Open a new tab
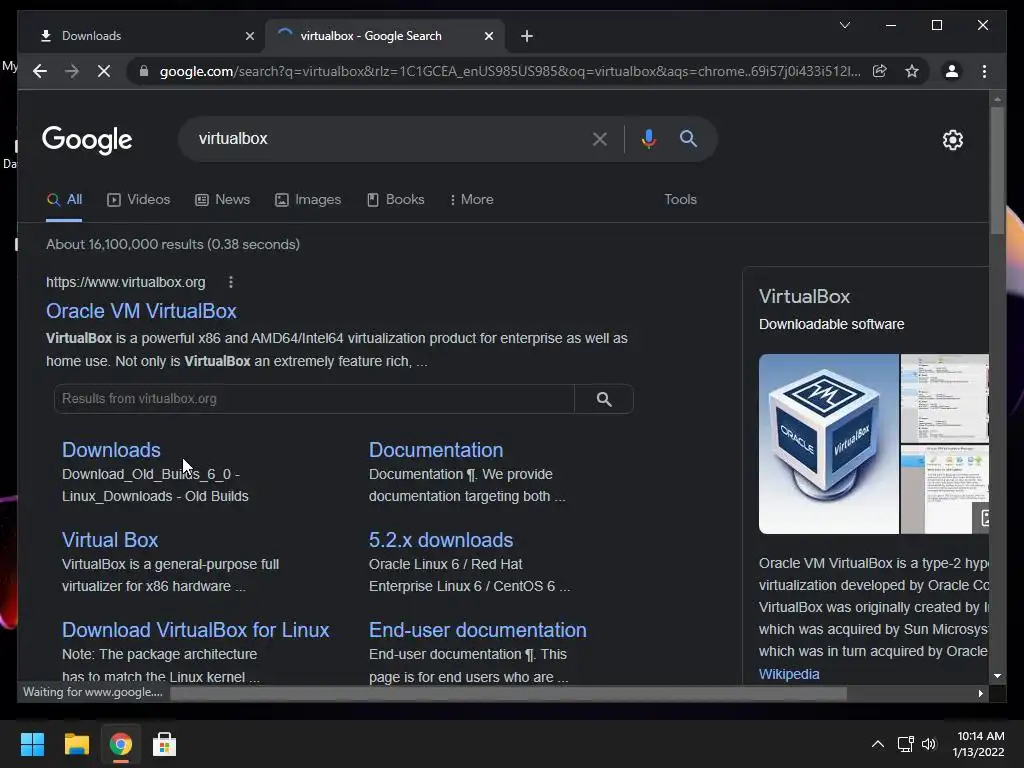The height and width of the screenshot is (768, 1024). [x=527, y=36]
